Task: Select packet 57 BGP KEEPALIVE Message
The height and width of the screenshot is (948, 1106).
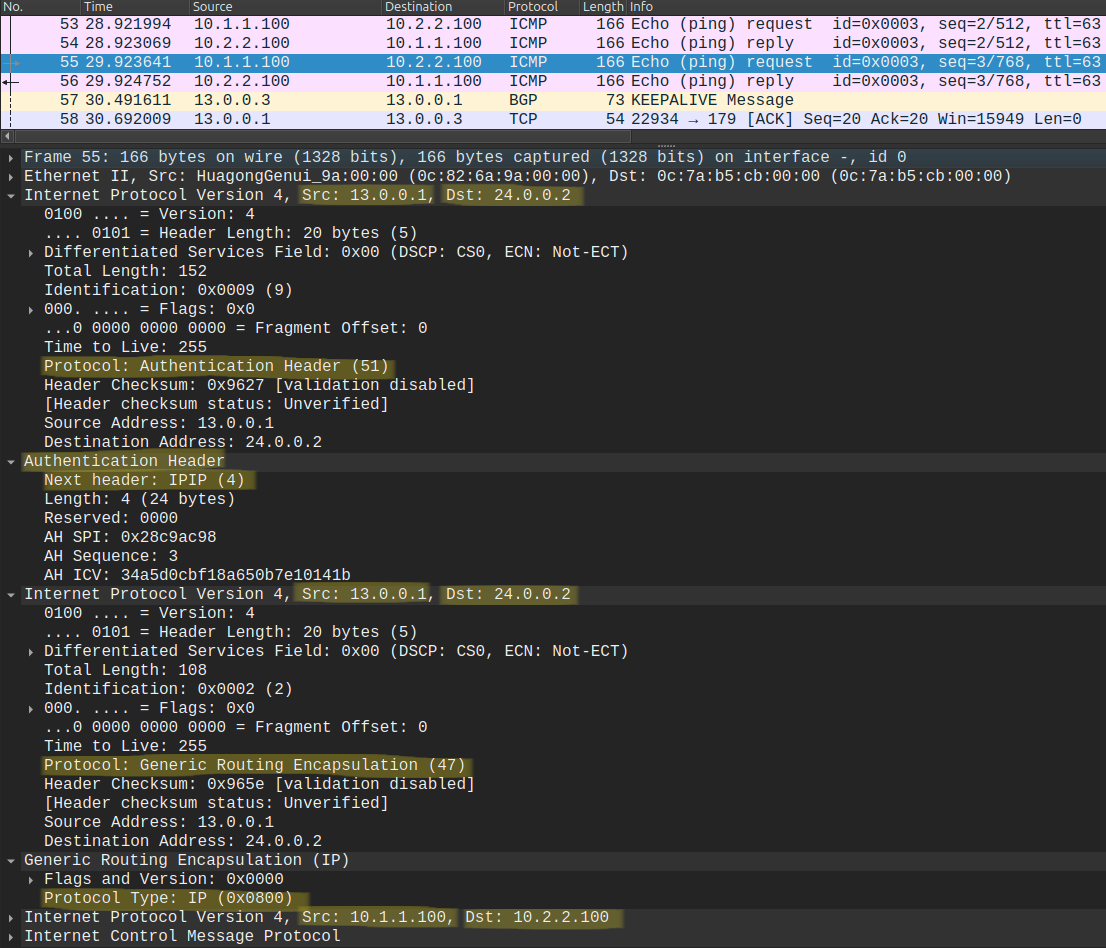Action: click(553, 100)
